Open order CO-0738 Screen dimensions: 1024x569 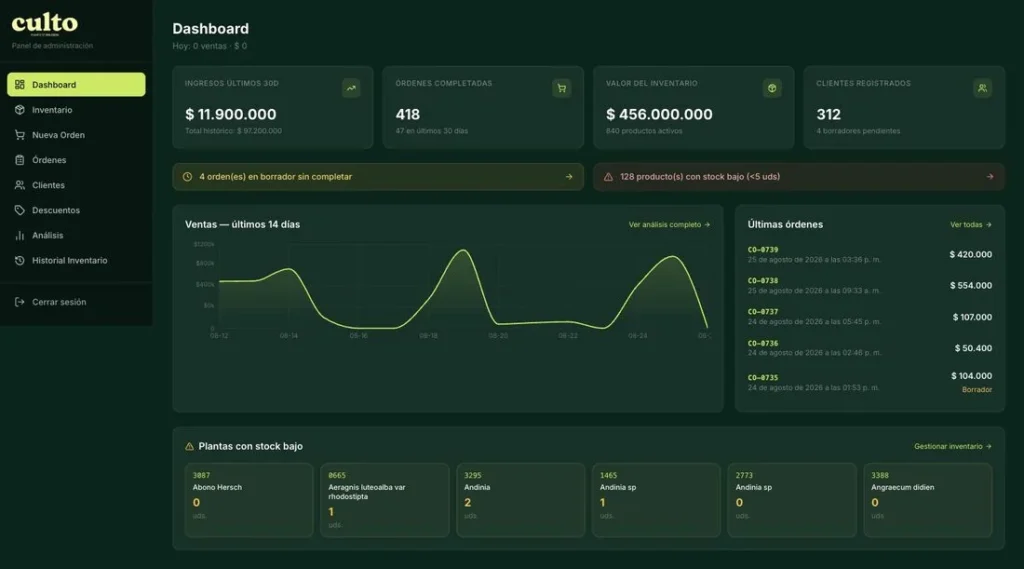click(869, 285)
